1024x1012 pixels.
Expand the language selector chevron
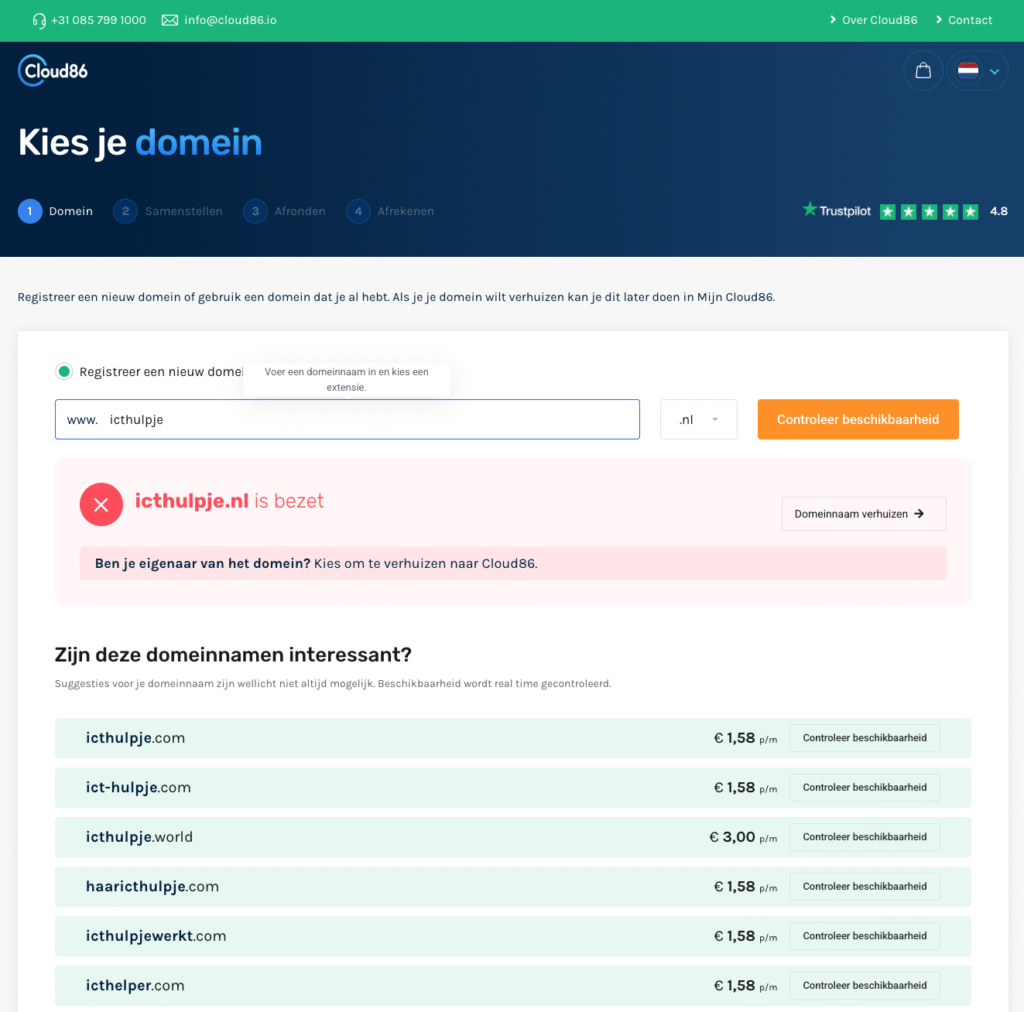(x=994, y=71)
